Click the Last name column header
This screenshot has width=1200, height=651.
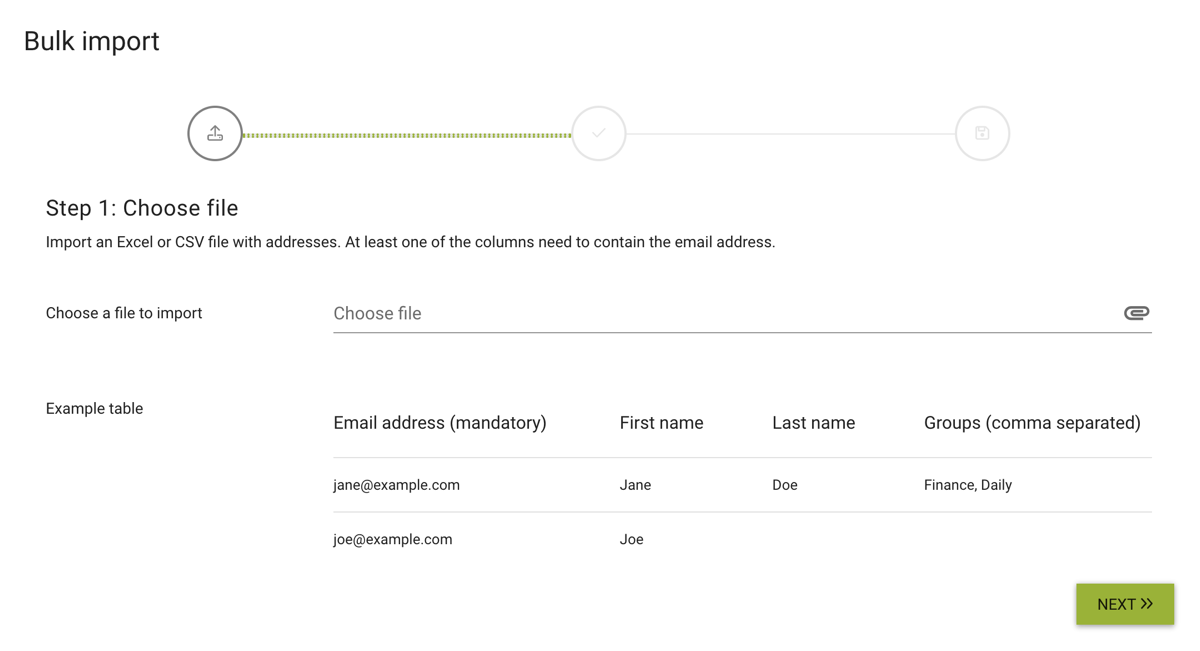coord(813,423)
